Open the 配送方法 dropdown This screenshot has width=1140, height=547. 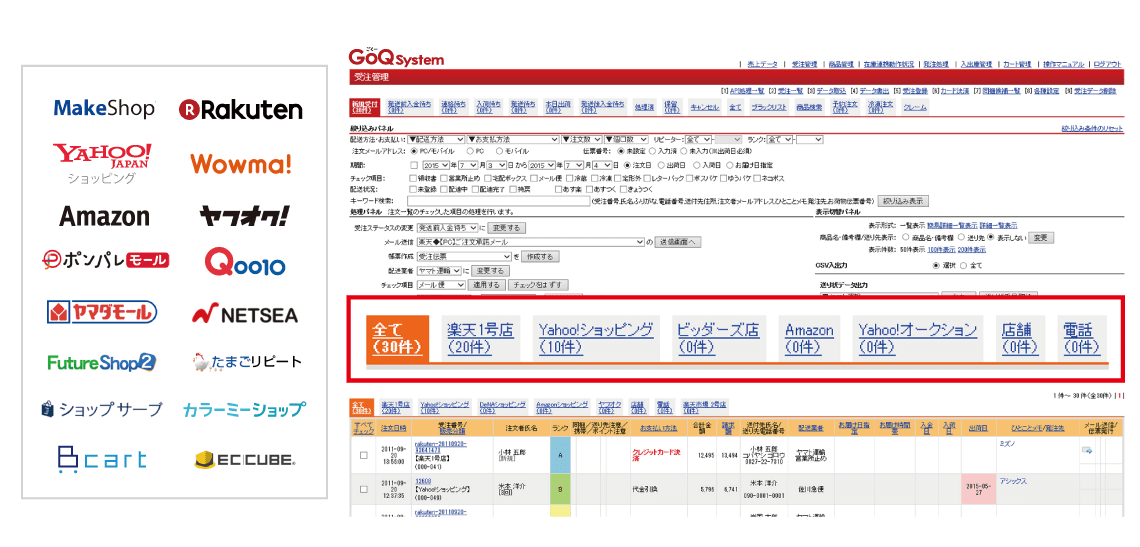[436, 139]
